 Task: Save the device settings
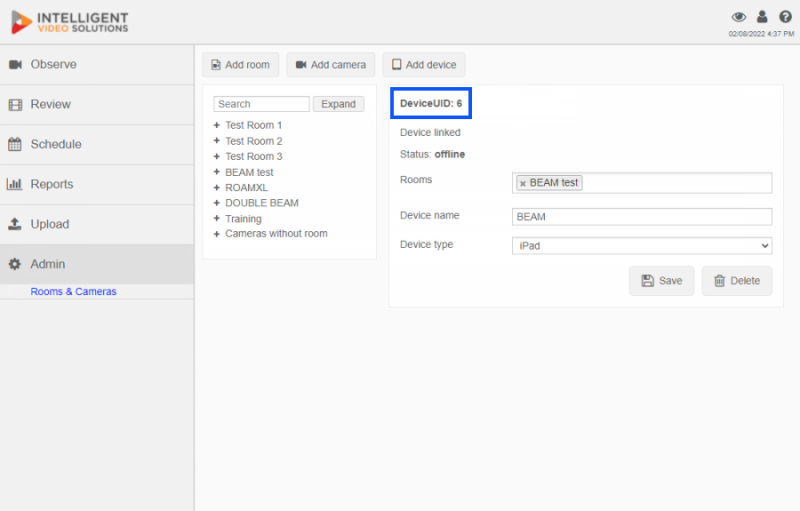(661, 281)
